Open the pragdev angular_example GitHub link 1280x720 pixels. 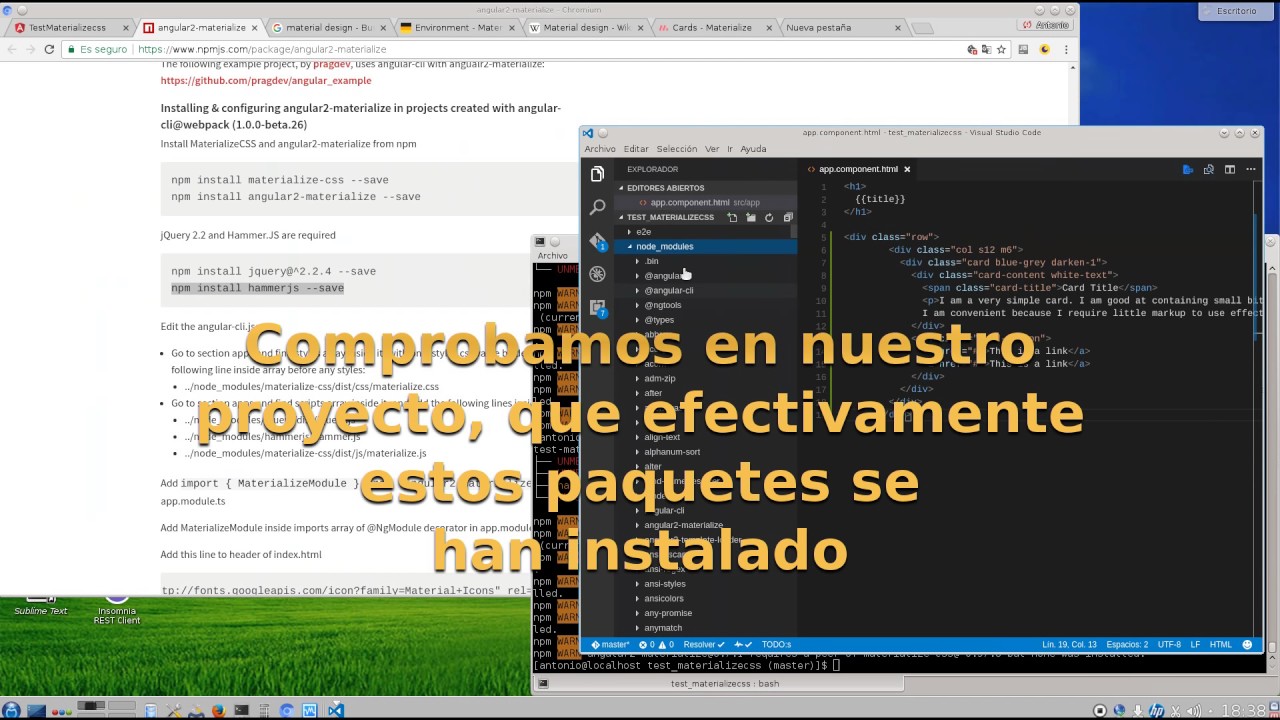pyautogui.click(x=266, y=80)
